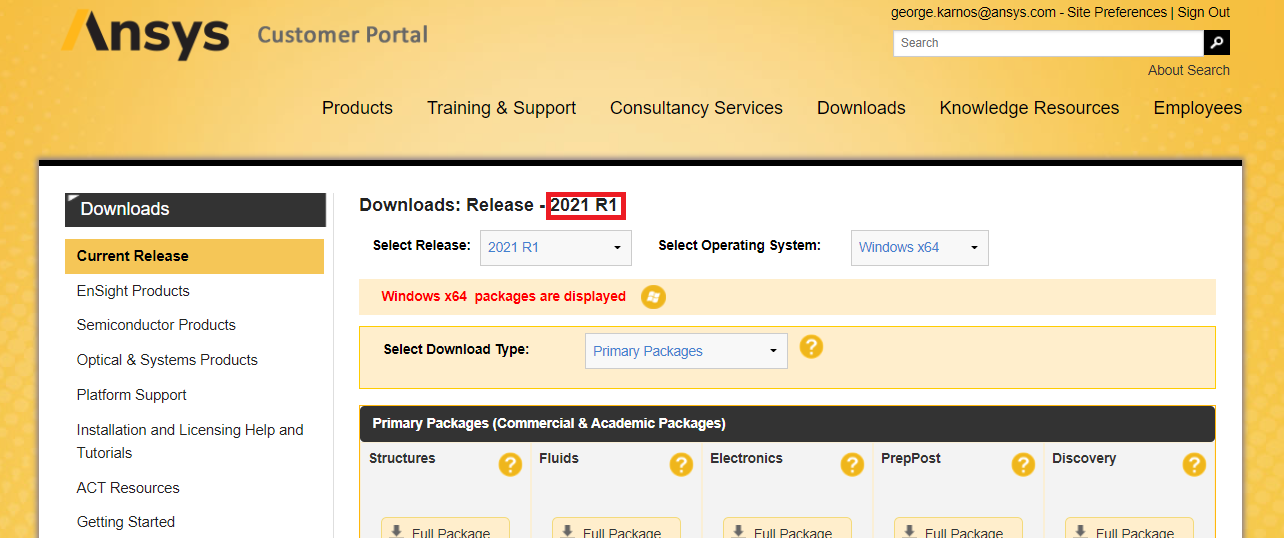Click the Electronics Full Package button

787,528
